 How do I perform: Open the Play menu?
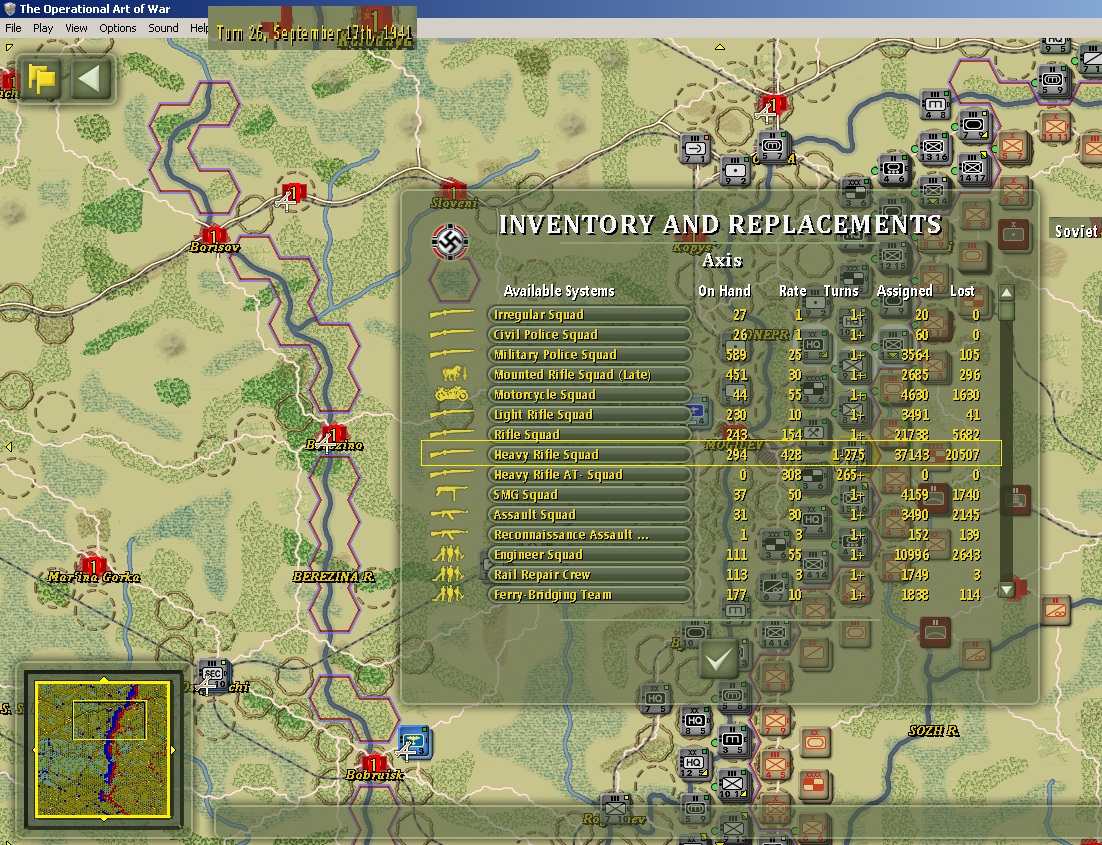(x=43, y=28)
